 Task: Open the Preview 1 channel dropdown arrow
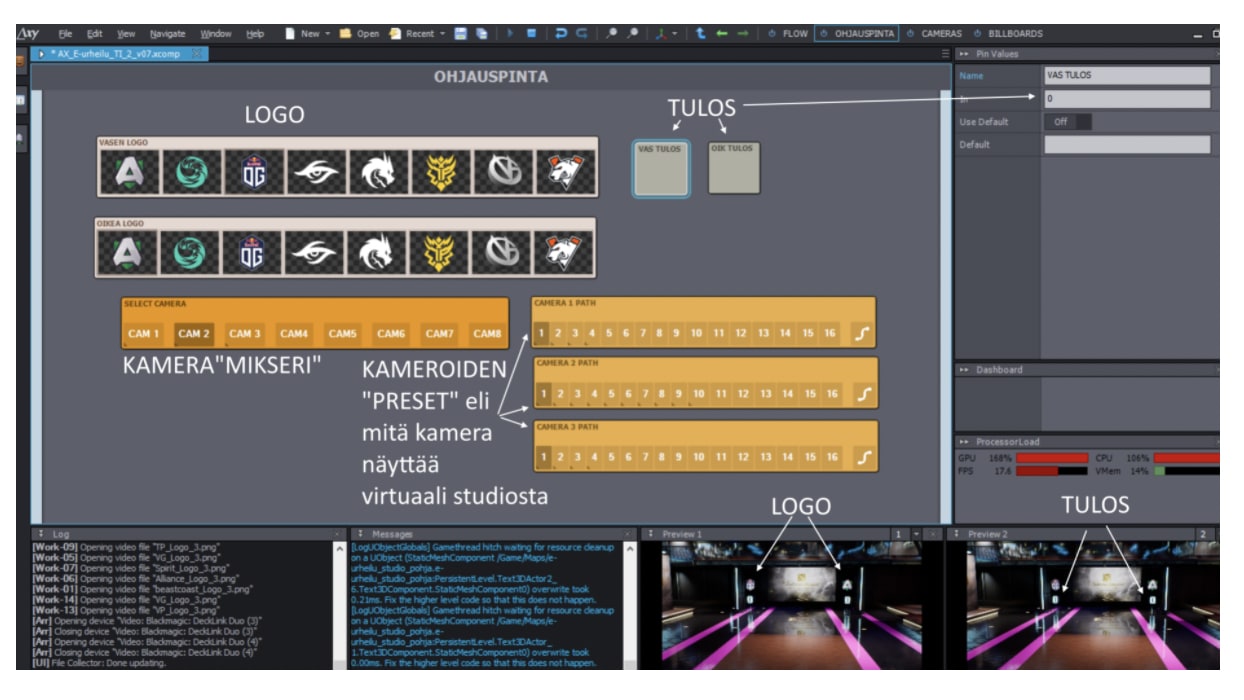(915, 534)
